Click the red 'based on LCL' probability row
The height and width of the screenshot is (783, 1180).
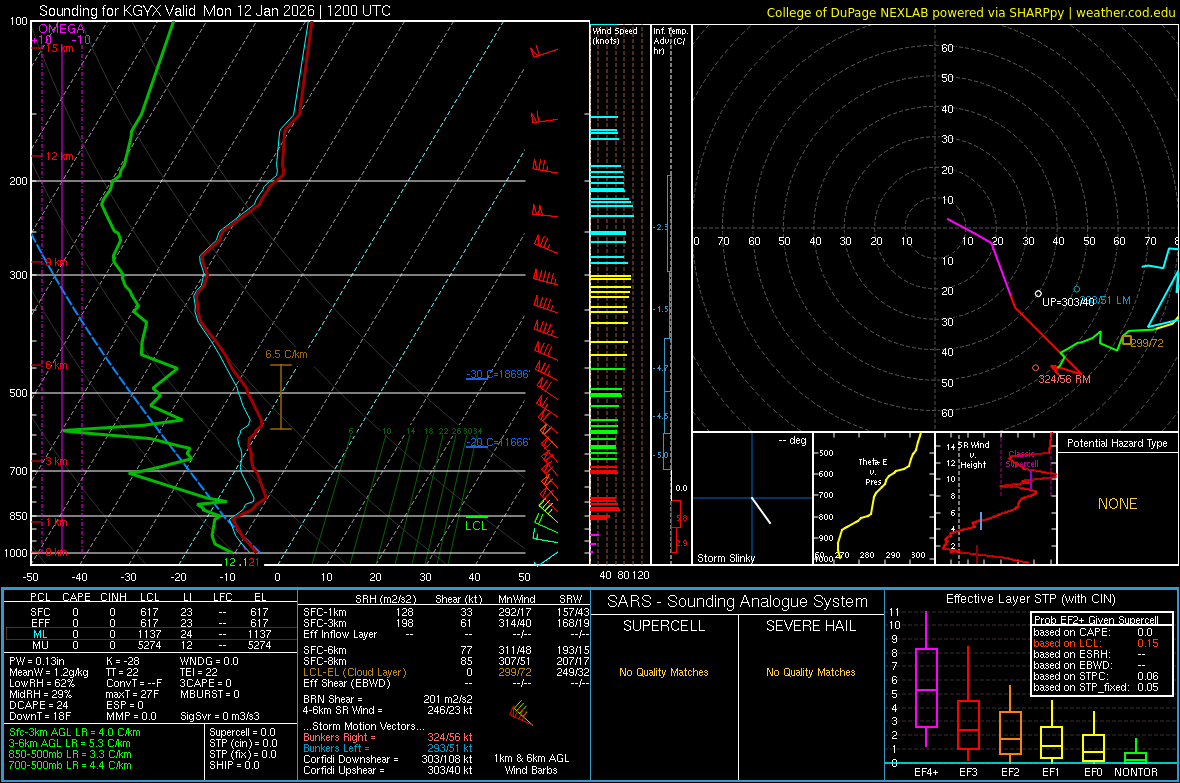(x=1096, y=643)
